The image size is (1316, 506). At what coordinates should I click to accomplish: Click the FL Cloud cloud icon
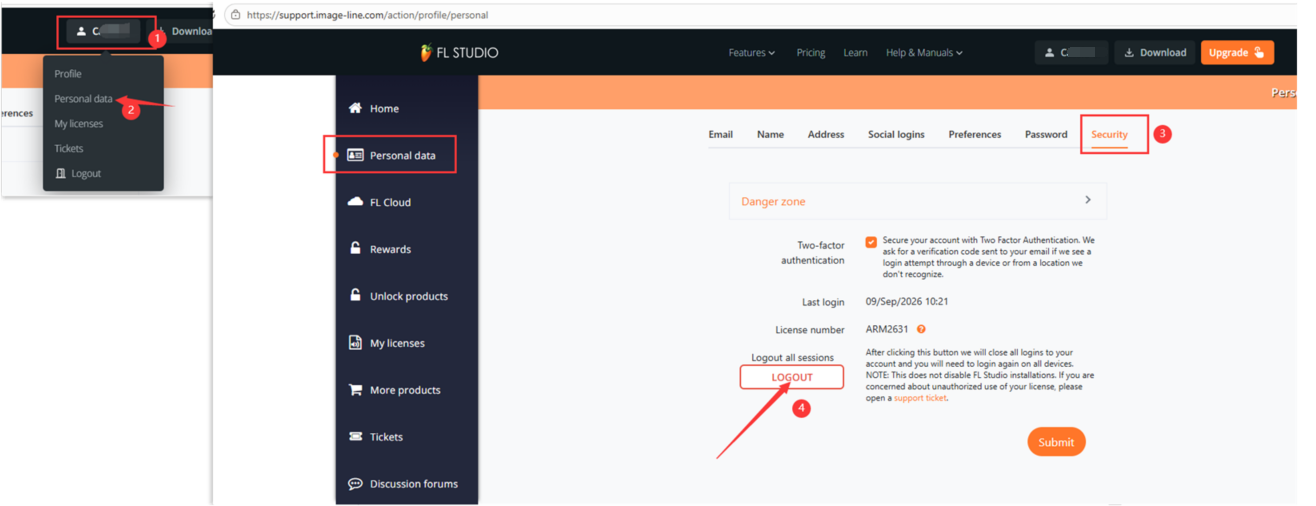click(x=355, y=202)
